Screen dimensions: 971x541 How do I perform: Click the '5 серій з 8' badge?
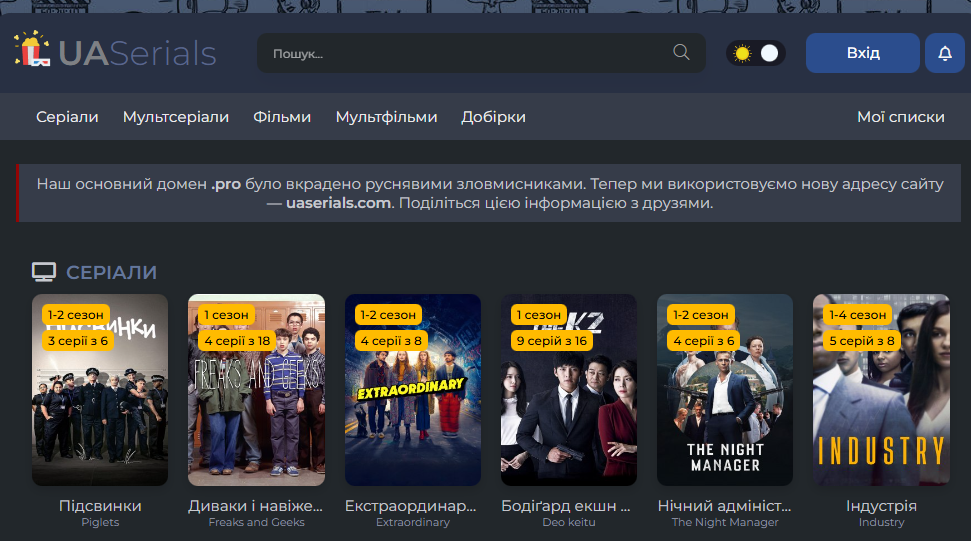(862, 341)
